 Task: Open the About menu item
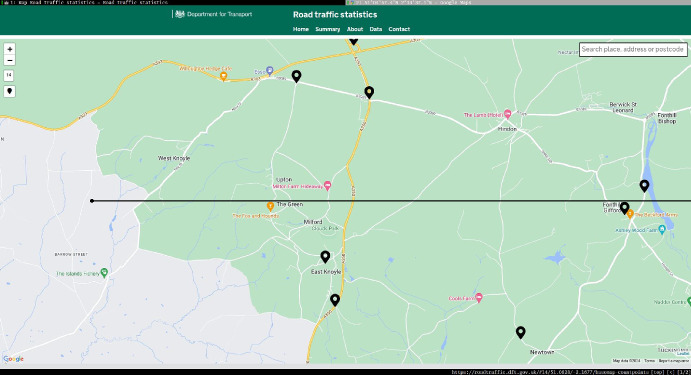tap(355, 29)
